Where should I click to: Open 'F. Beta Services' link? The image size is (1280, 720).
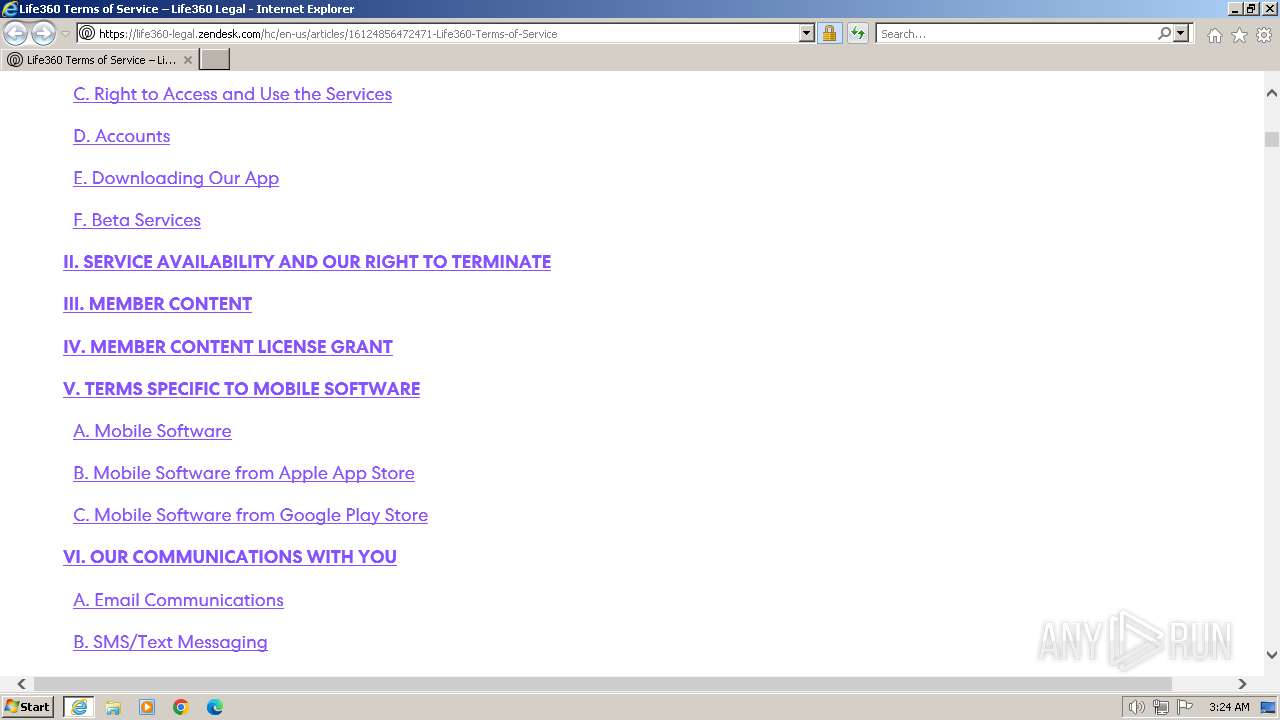[x=137, y=220]
